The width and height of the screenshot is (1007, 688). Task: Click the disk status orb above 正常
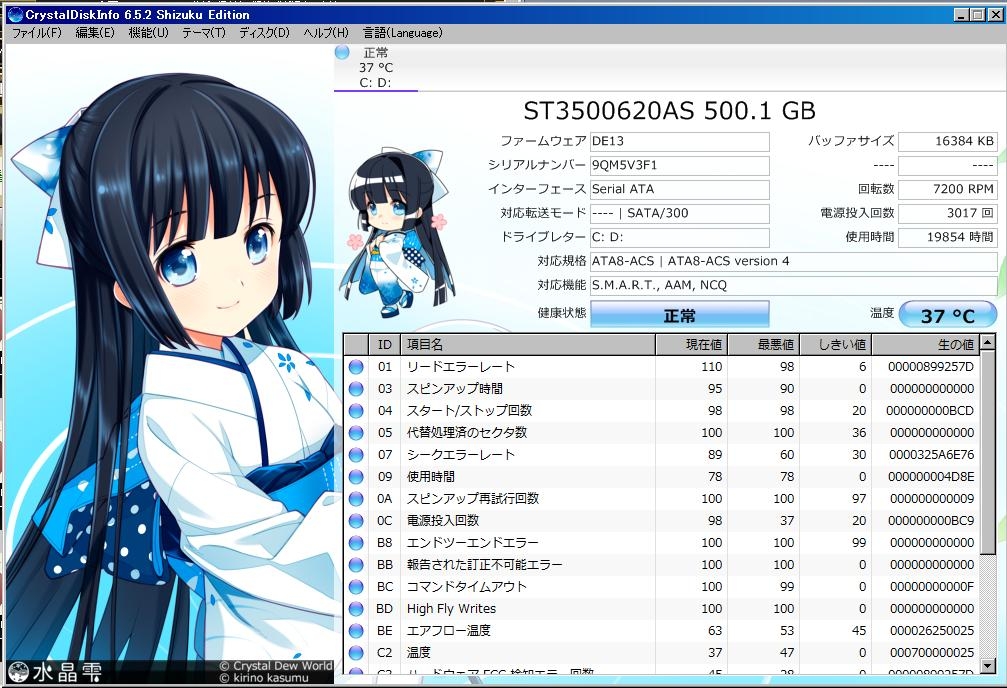click(x=342, y=53)
